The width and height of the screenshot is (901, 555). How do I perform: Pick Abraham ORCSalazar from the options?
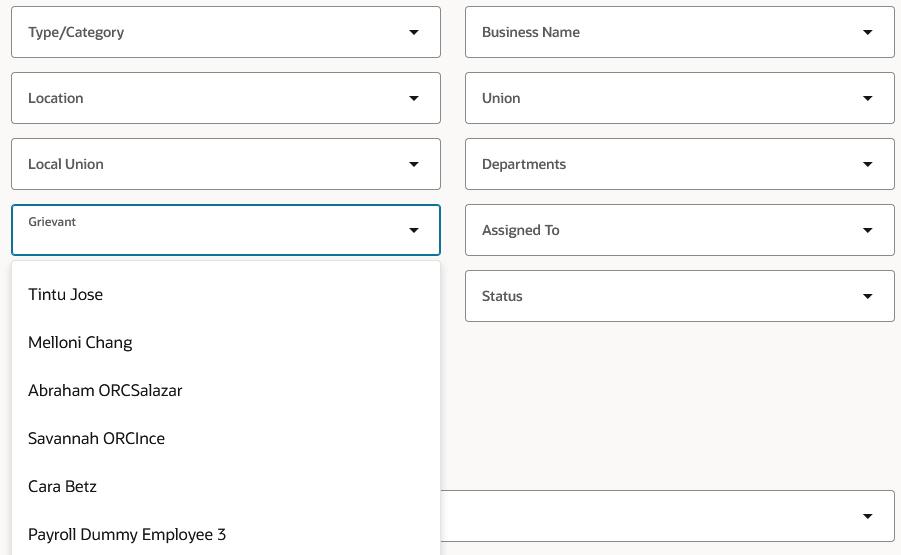226,391
